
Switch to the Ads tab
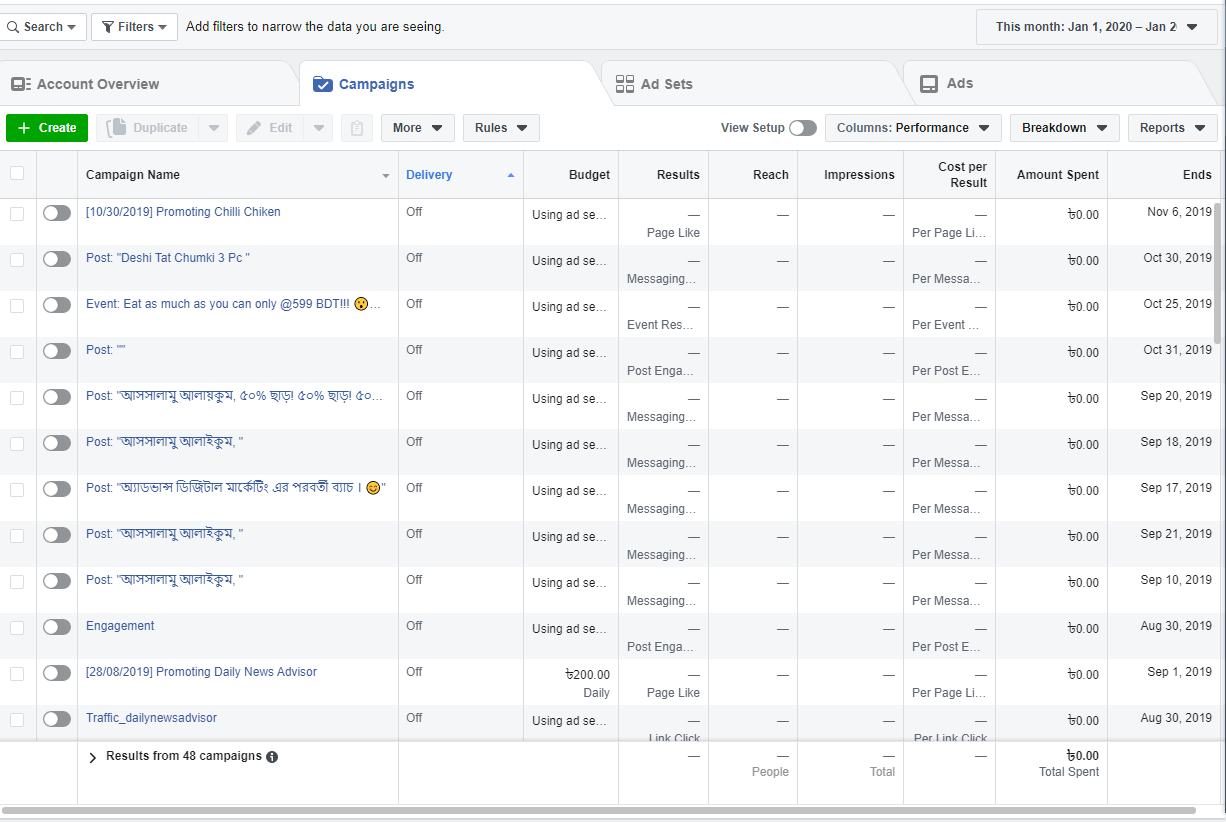tap(1055, 84)
